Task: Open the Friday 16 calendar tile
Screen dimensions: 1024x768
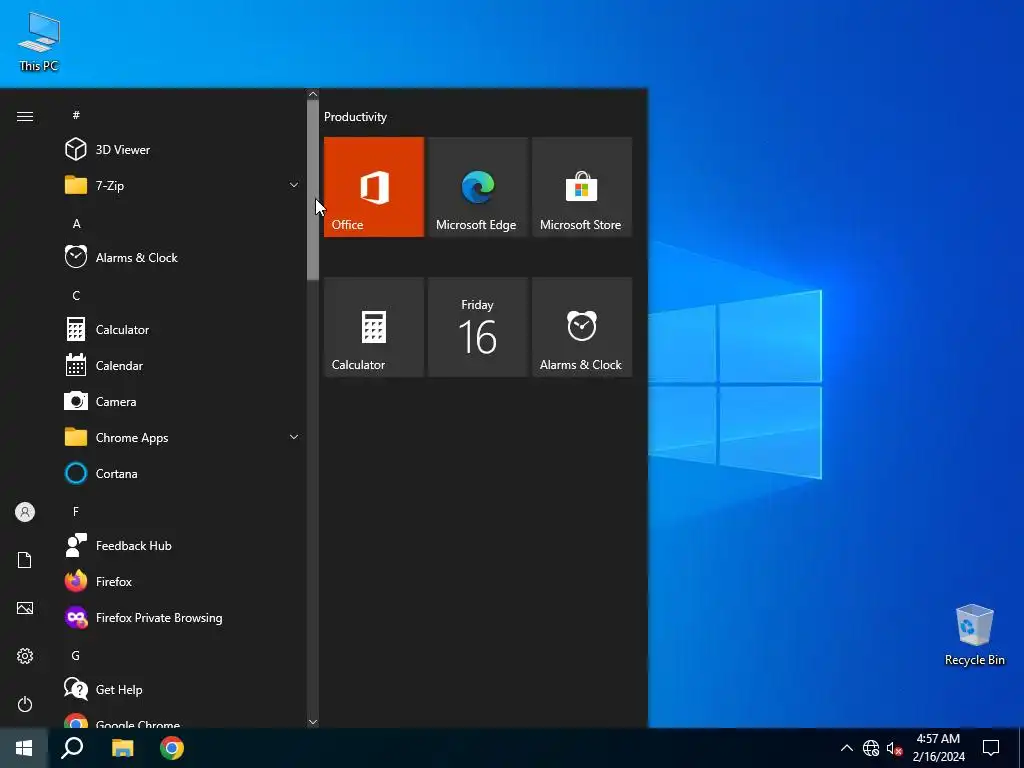Action: pyautogui.click(x=477, y=327)
